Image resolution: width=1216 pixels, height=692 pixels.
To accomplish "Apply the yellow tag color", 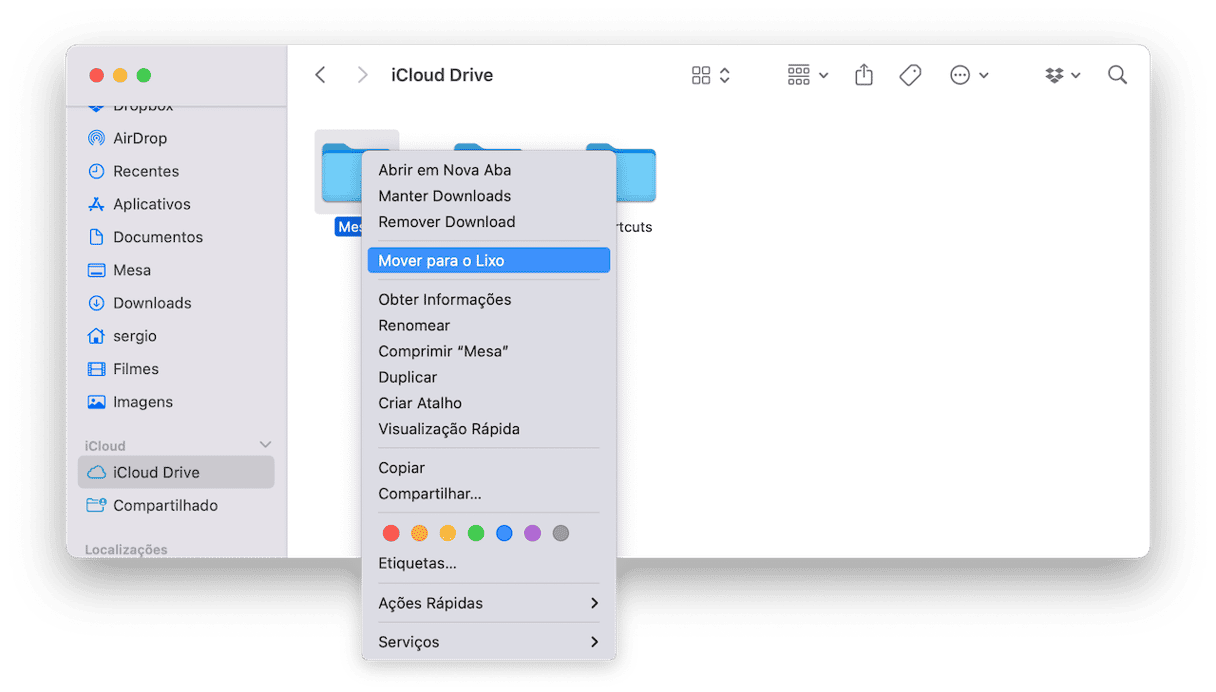I will point(448,534).
